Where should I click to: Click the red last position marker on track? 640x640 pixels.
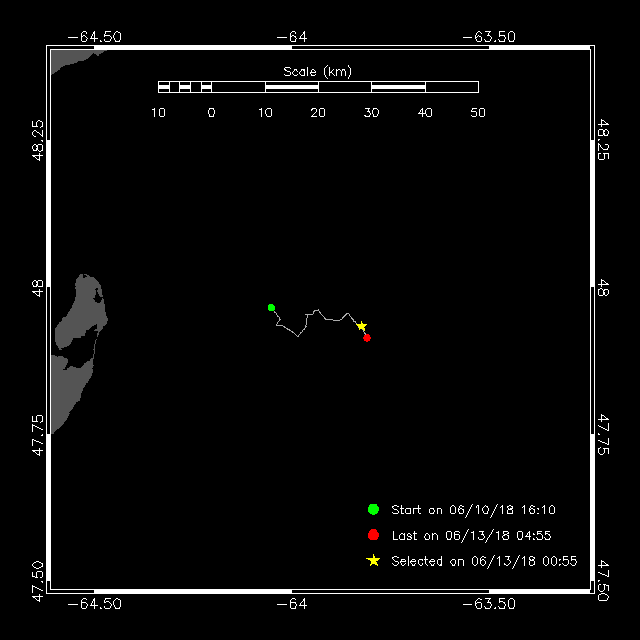[367, 338]
